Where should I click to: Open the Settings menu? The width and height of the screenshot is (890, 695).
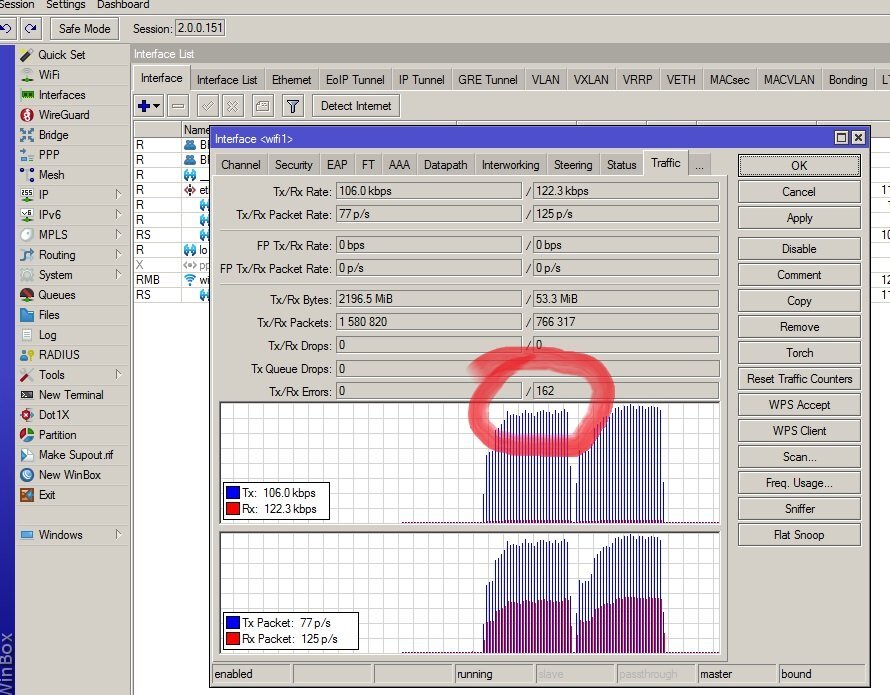[66, 5]
